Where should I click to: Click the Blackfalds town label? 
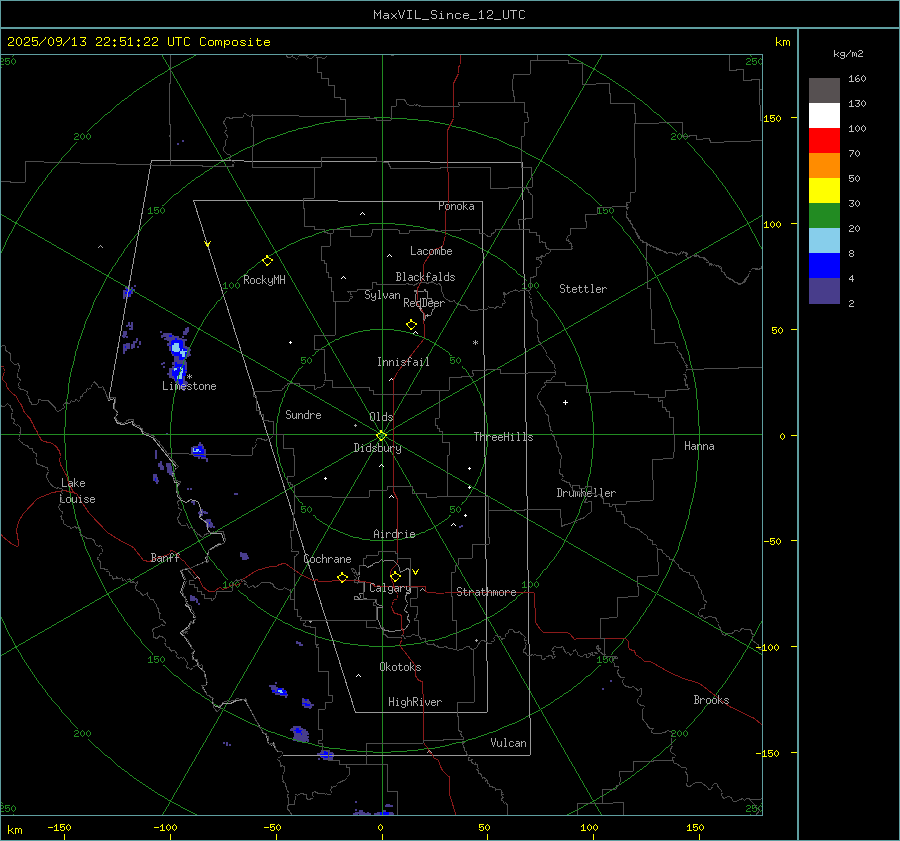(x=425, y=277)
